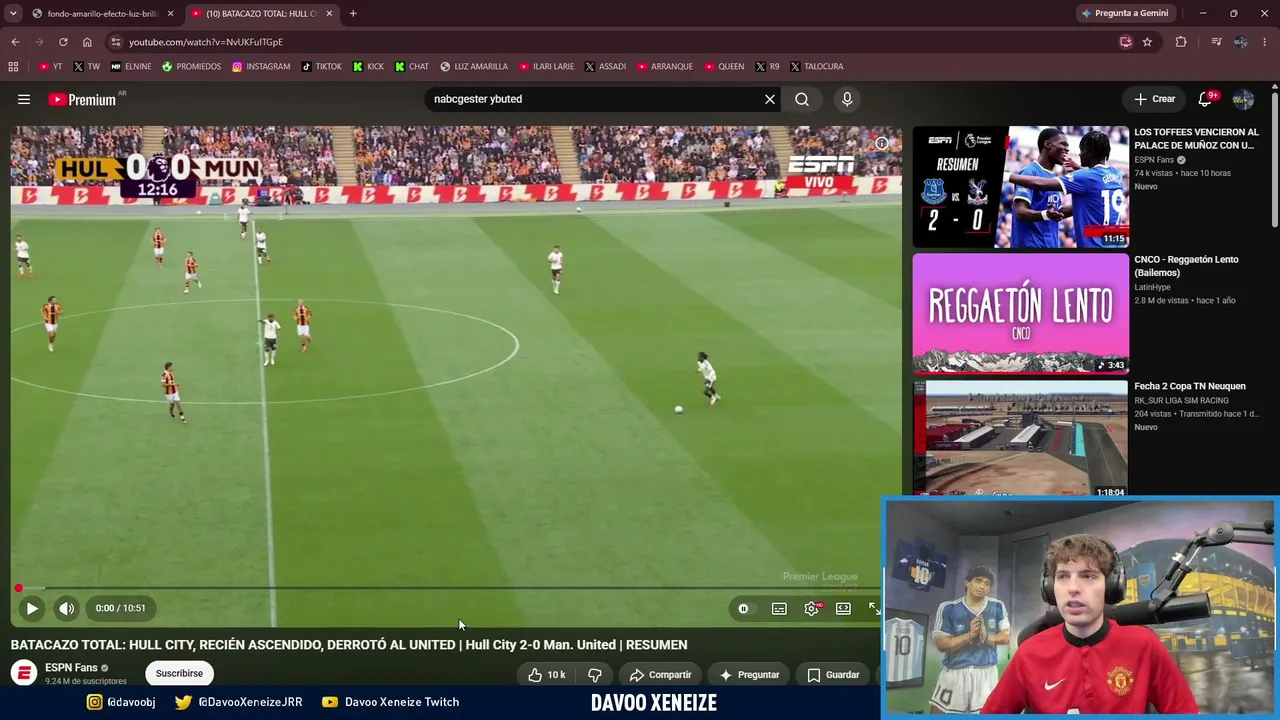The height and width of the screenshot is (720, 1280).
Task: Toggle subtitles on the video player
Action: pos(779,608)
